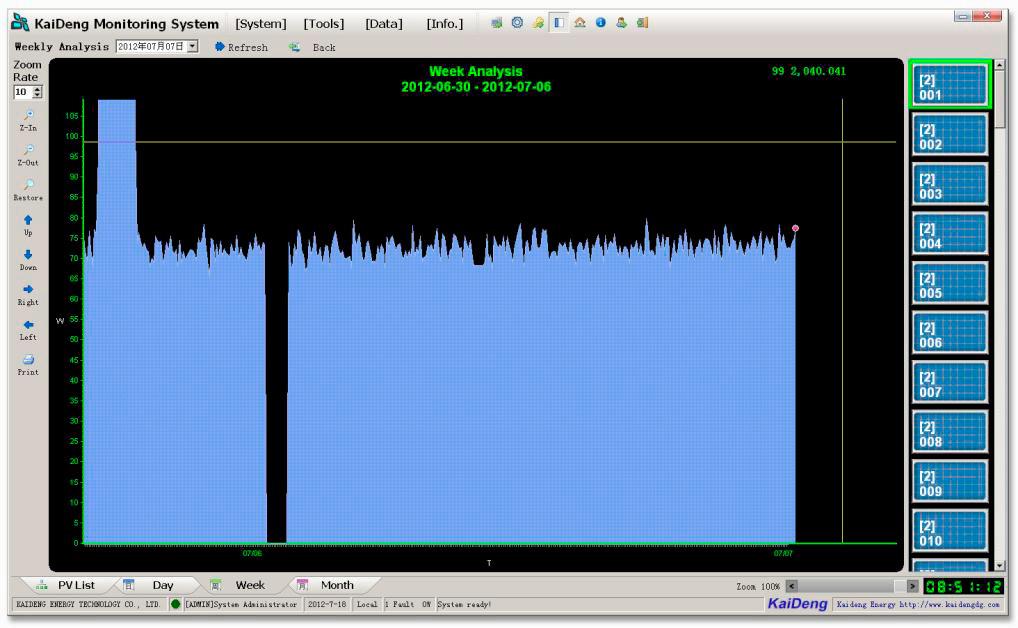Click the Zoom Rate value field
Screen dimensions: 1018x628
pos(23,92)
